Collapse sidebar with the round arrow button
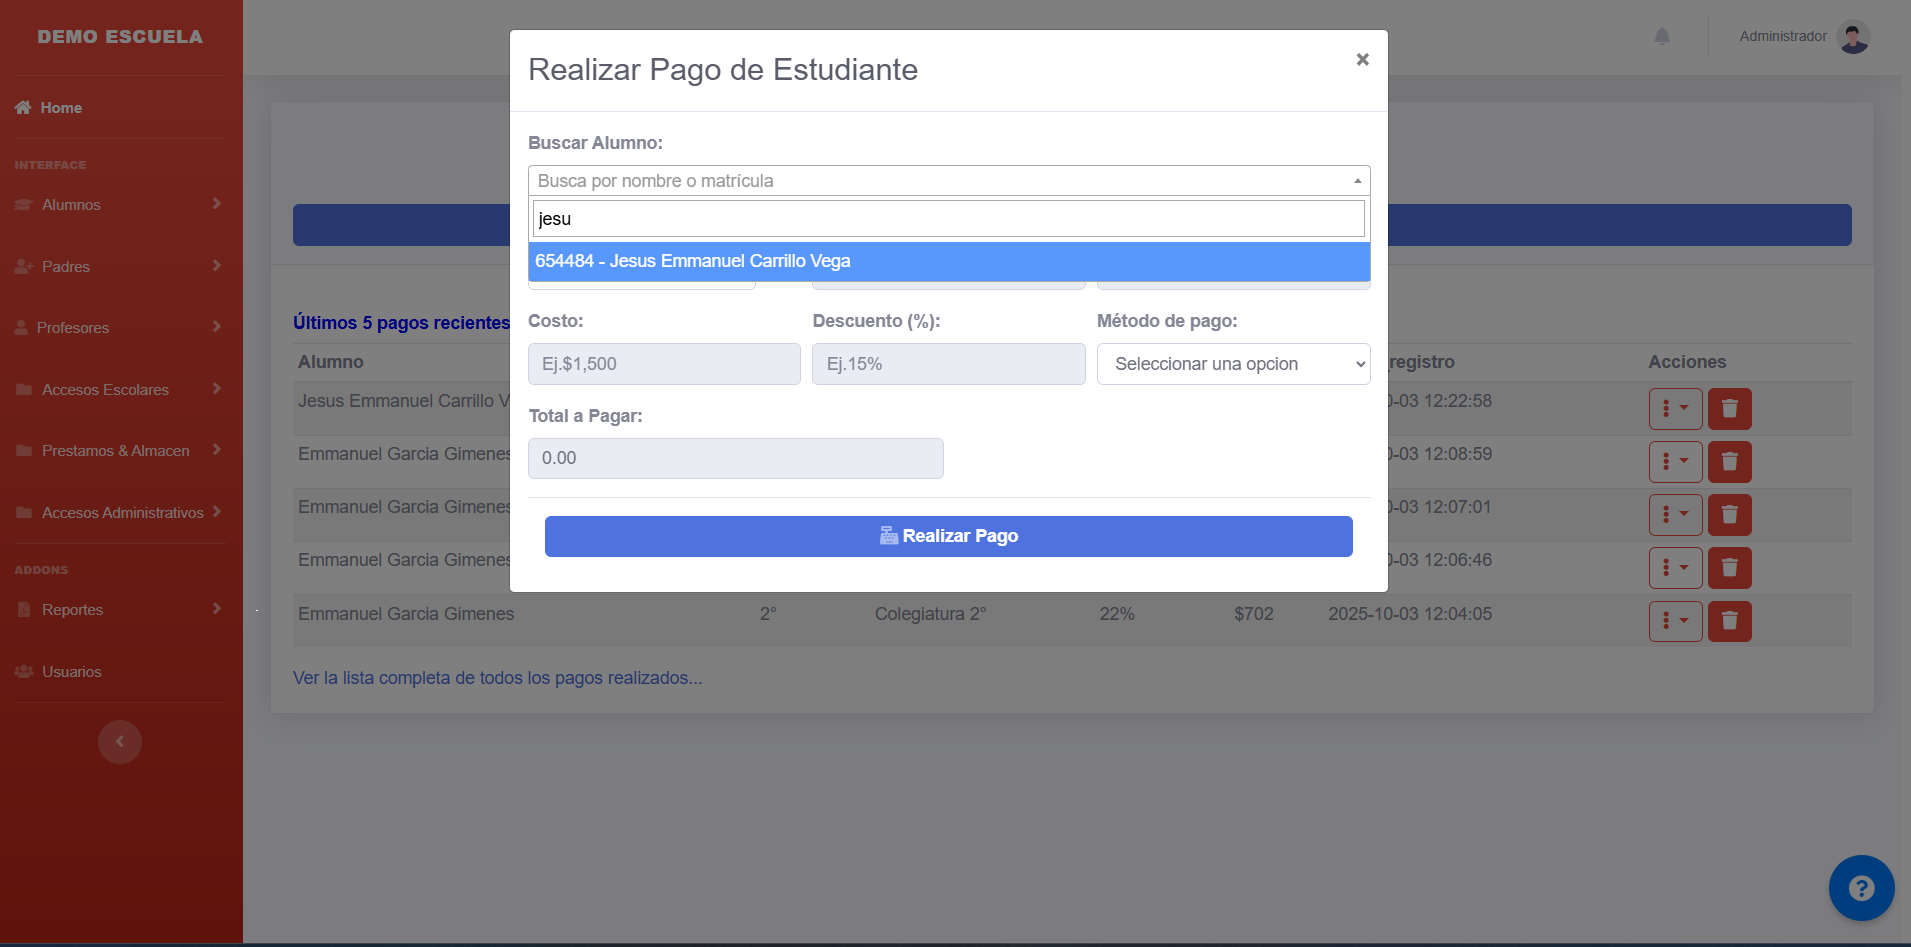The height and width of the screenshot is (947, 1911). pyautogui.click(x=120, y=742)
